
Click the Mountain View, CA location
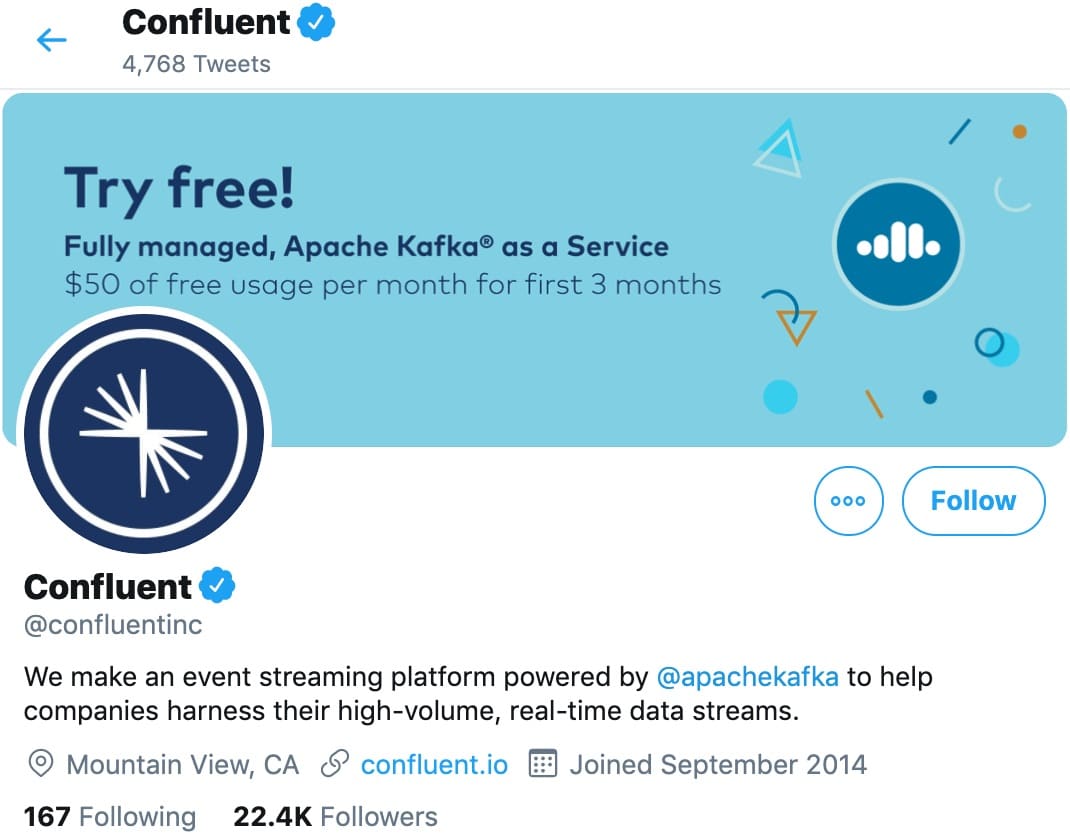(183, 764)
